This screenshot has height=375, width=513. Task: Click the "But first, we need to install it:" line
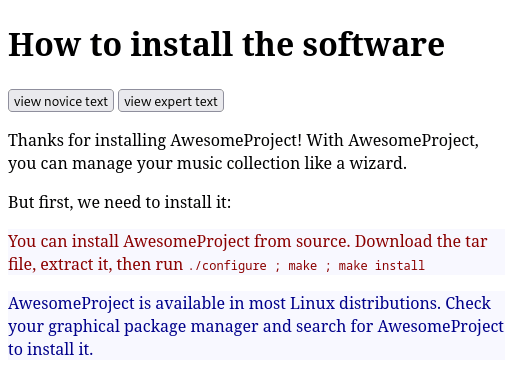(119, 202)
